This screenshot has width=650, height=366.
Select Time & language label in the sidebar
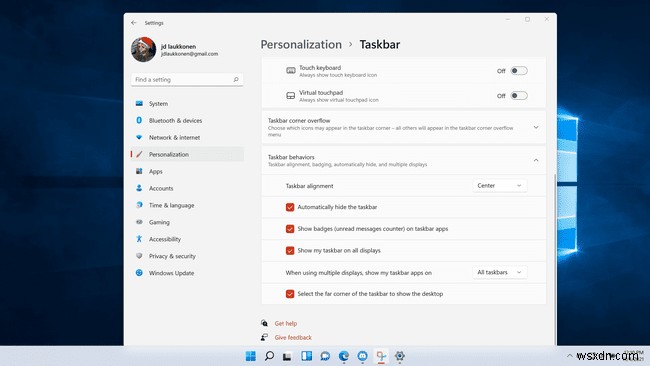[x=171, y=205]
